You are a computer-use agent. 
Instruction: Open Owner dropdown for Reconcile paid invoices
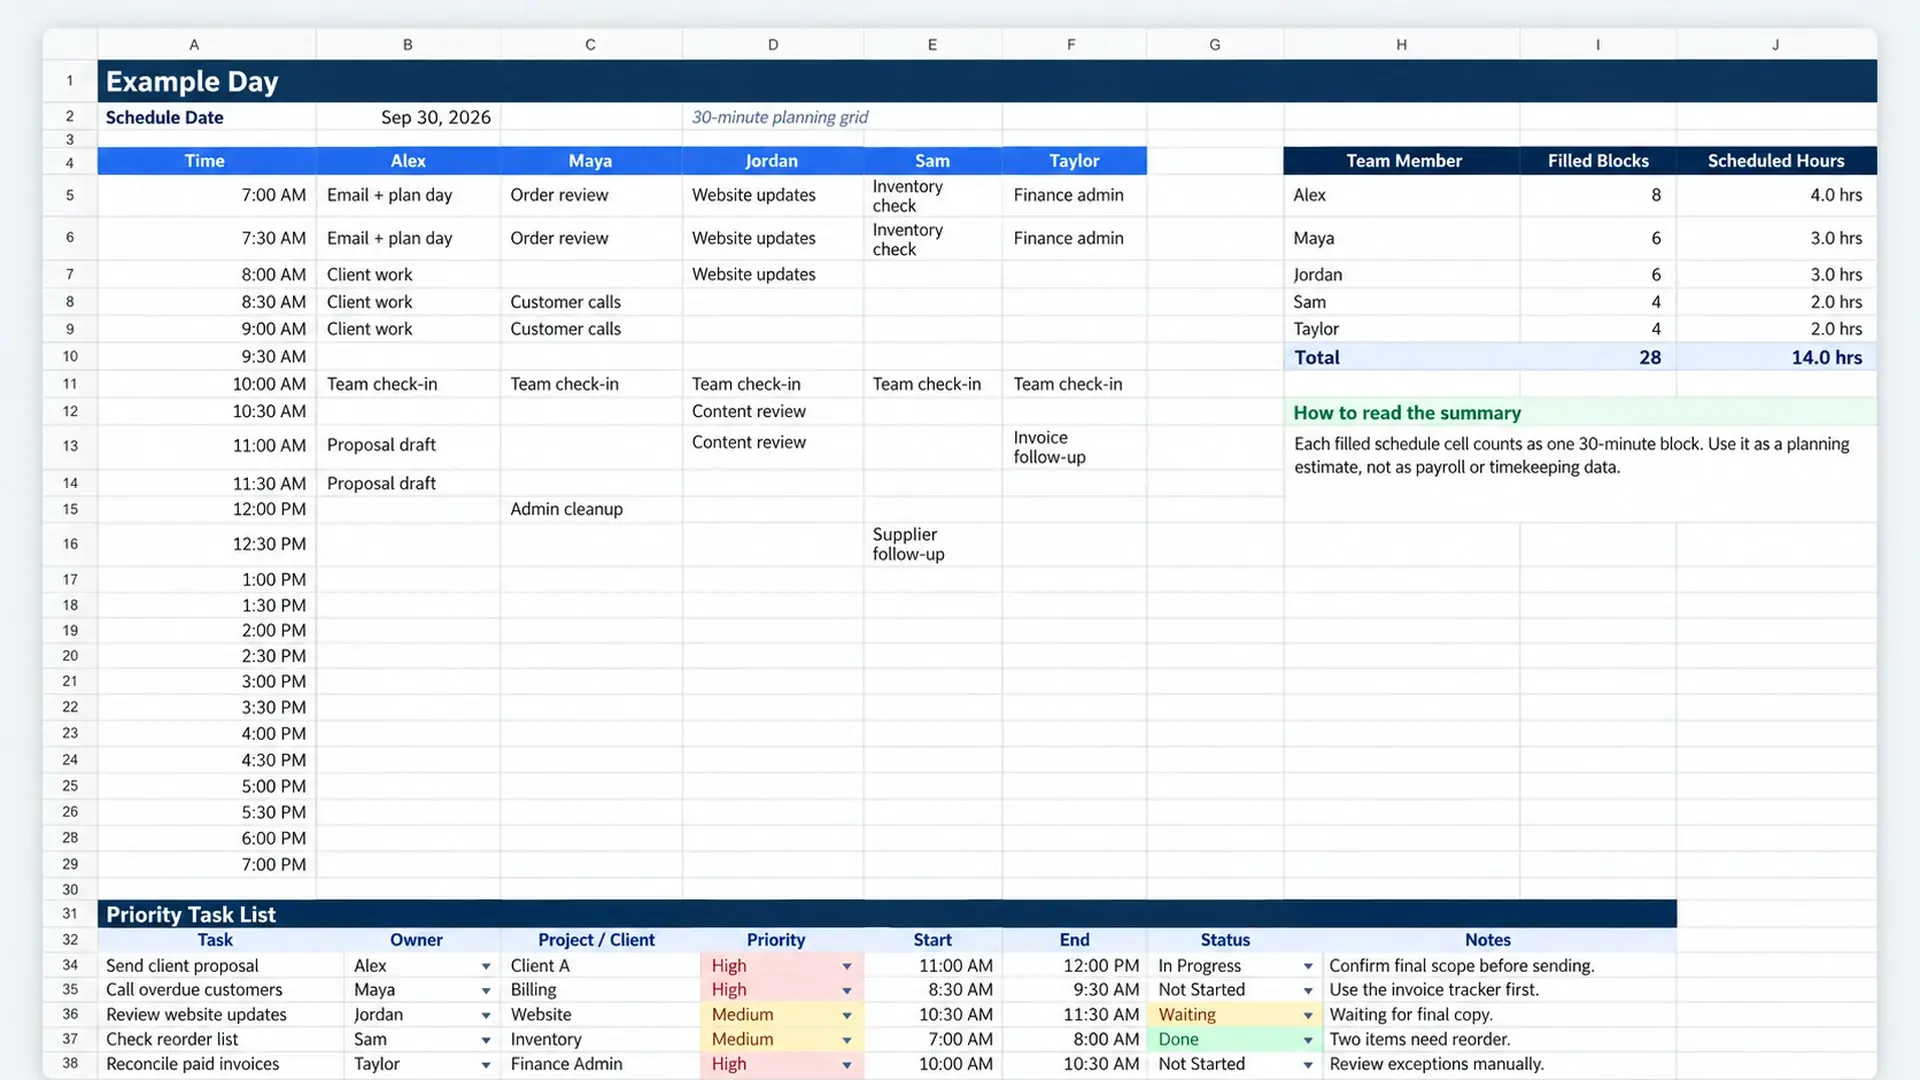tap(486, 1065)
